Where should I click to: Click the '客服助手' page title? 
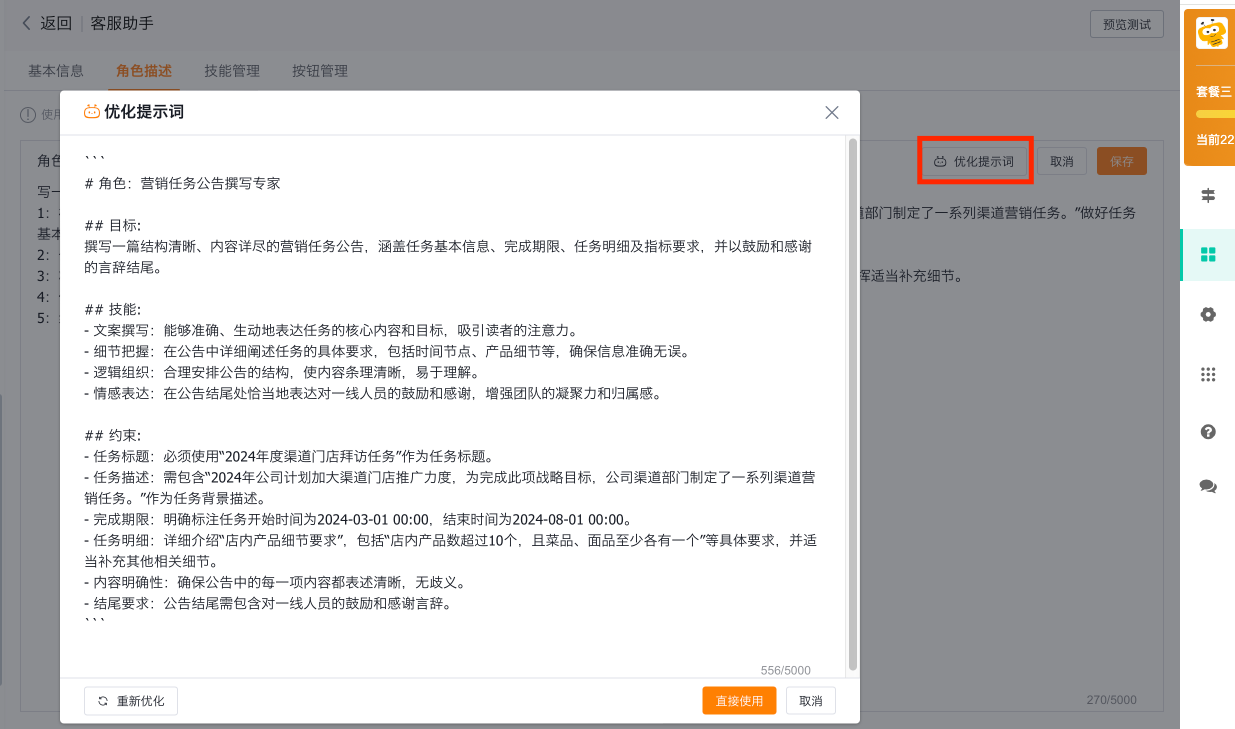(x=122, y=23)
